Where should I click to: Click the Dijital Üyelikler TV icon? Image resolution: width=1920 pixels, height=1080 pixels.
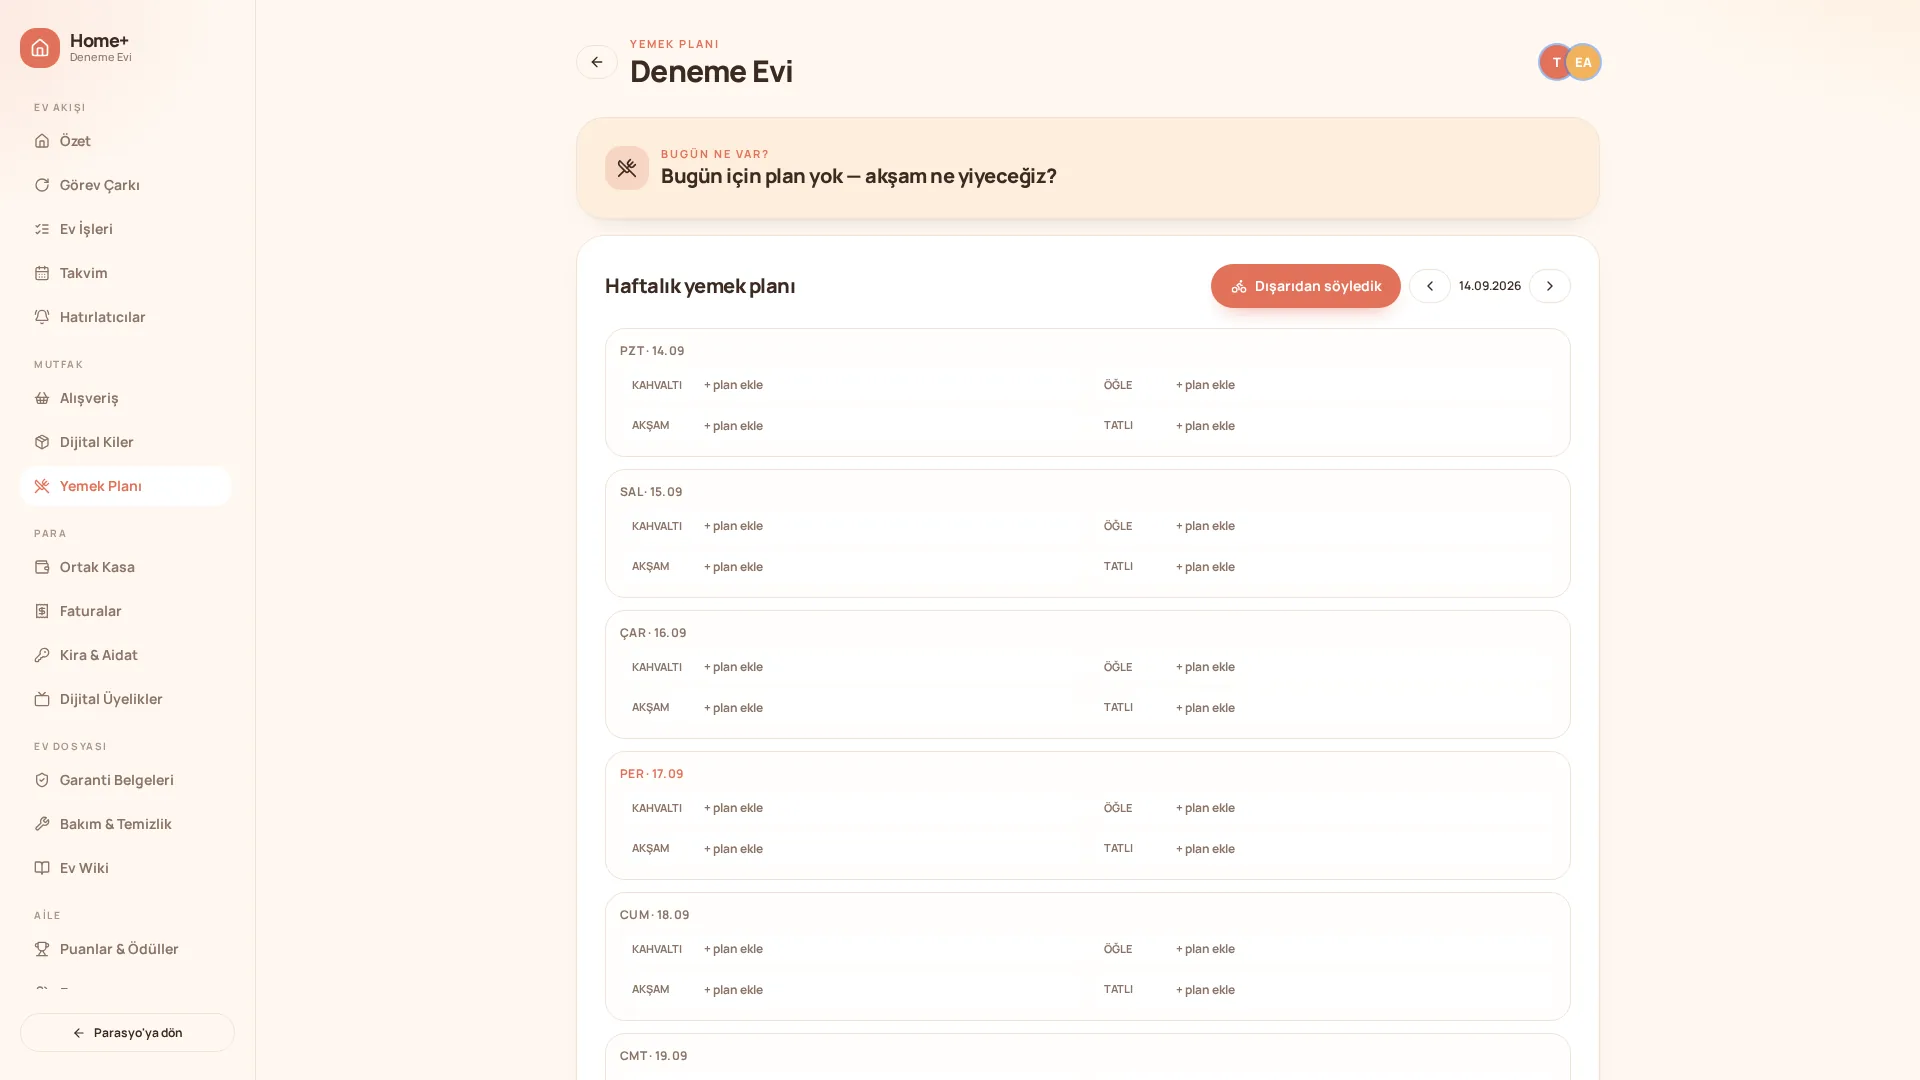click(42, 699)
